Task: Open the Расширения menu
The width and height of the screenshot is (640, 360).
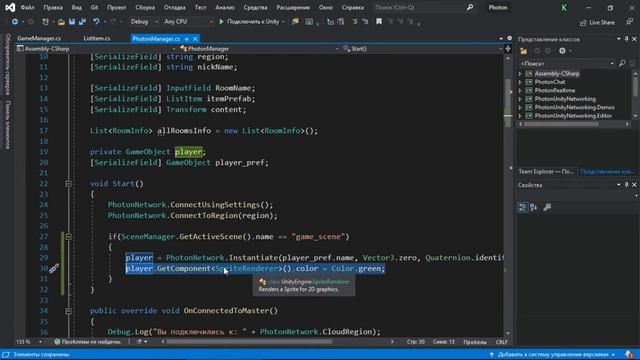Action: (x=293, y=7)
